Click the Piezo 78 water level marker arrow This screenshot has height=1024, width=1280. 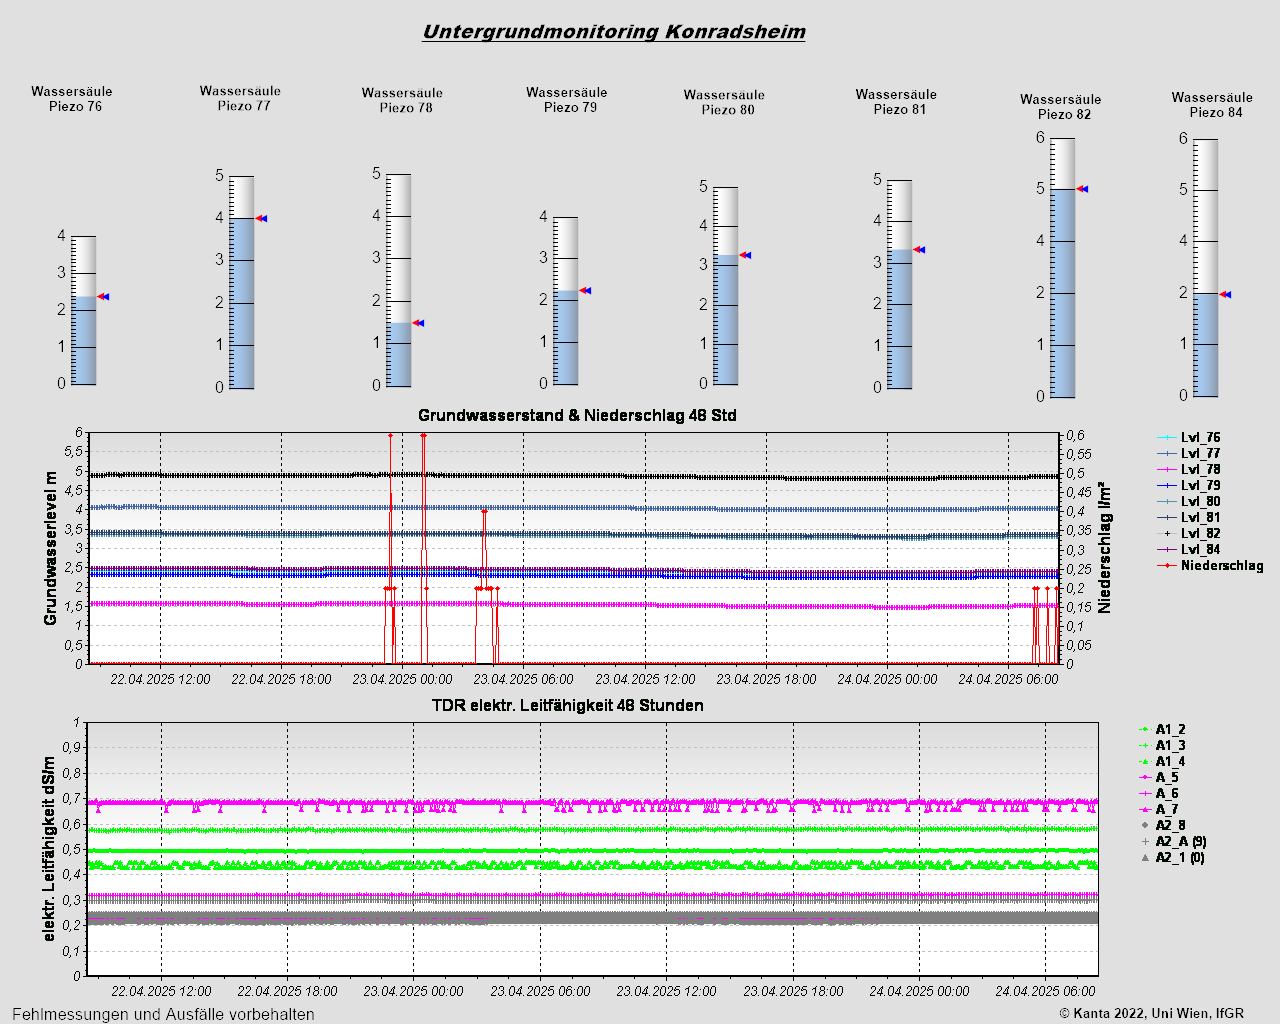coord(418,323)
